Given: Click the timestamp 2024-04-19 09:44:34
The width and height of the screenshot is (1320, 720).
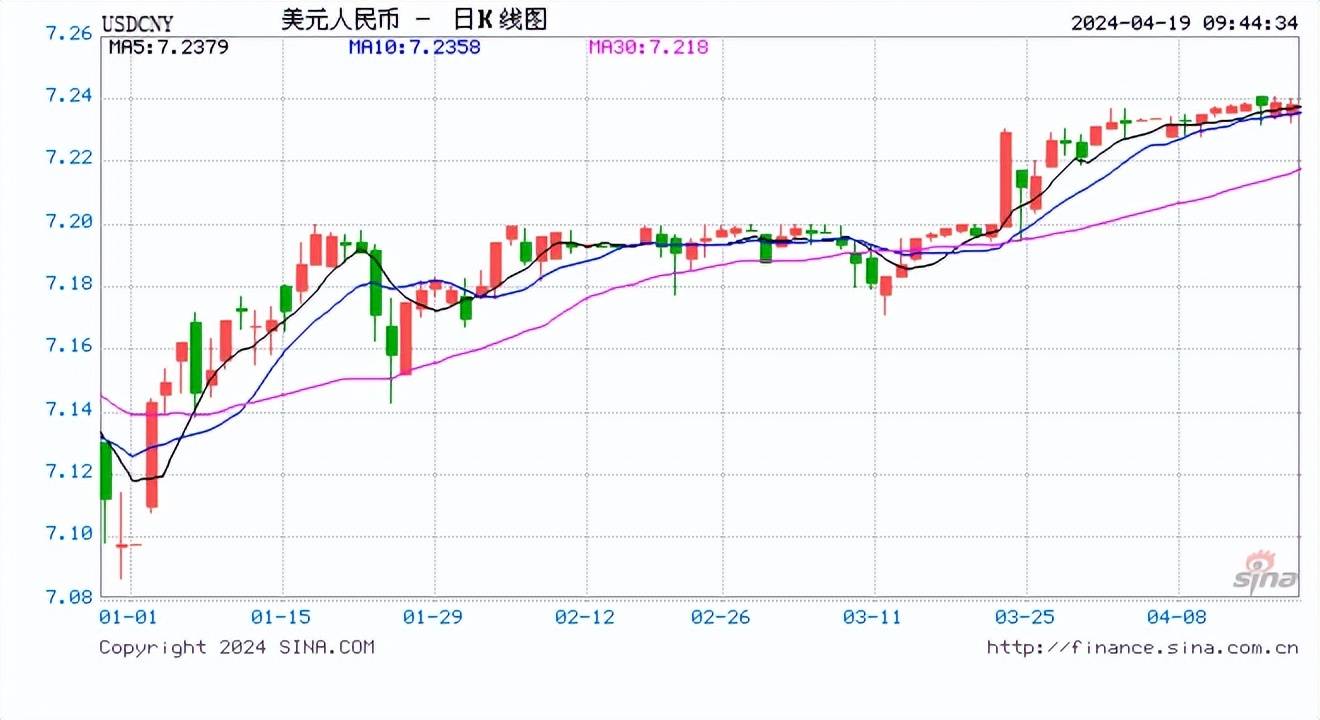Looking at the screenshot, I should tap(1184, 22).
